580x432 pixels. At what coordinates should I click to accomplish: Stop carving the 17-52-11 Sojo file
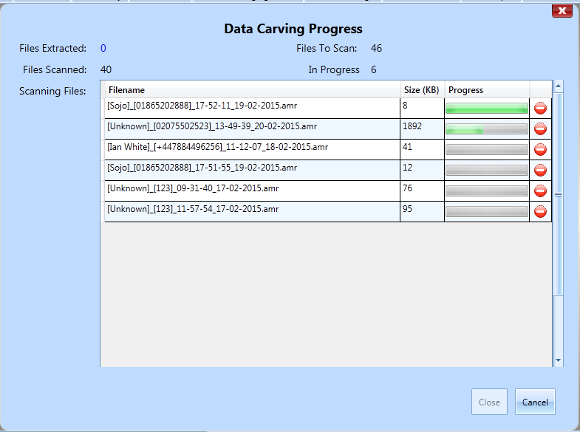pyautogui.click(x=540, y=108)
